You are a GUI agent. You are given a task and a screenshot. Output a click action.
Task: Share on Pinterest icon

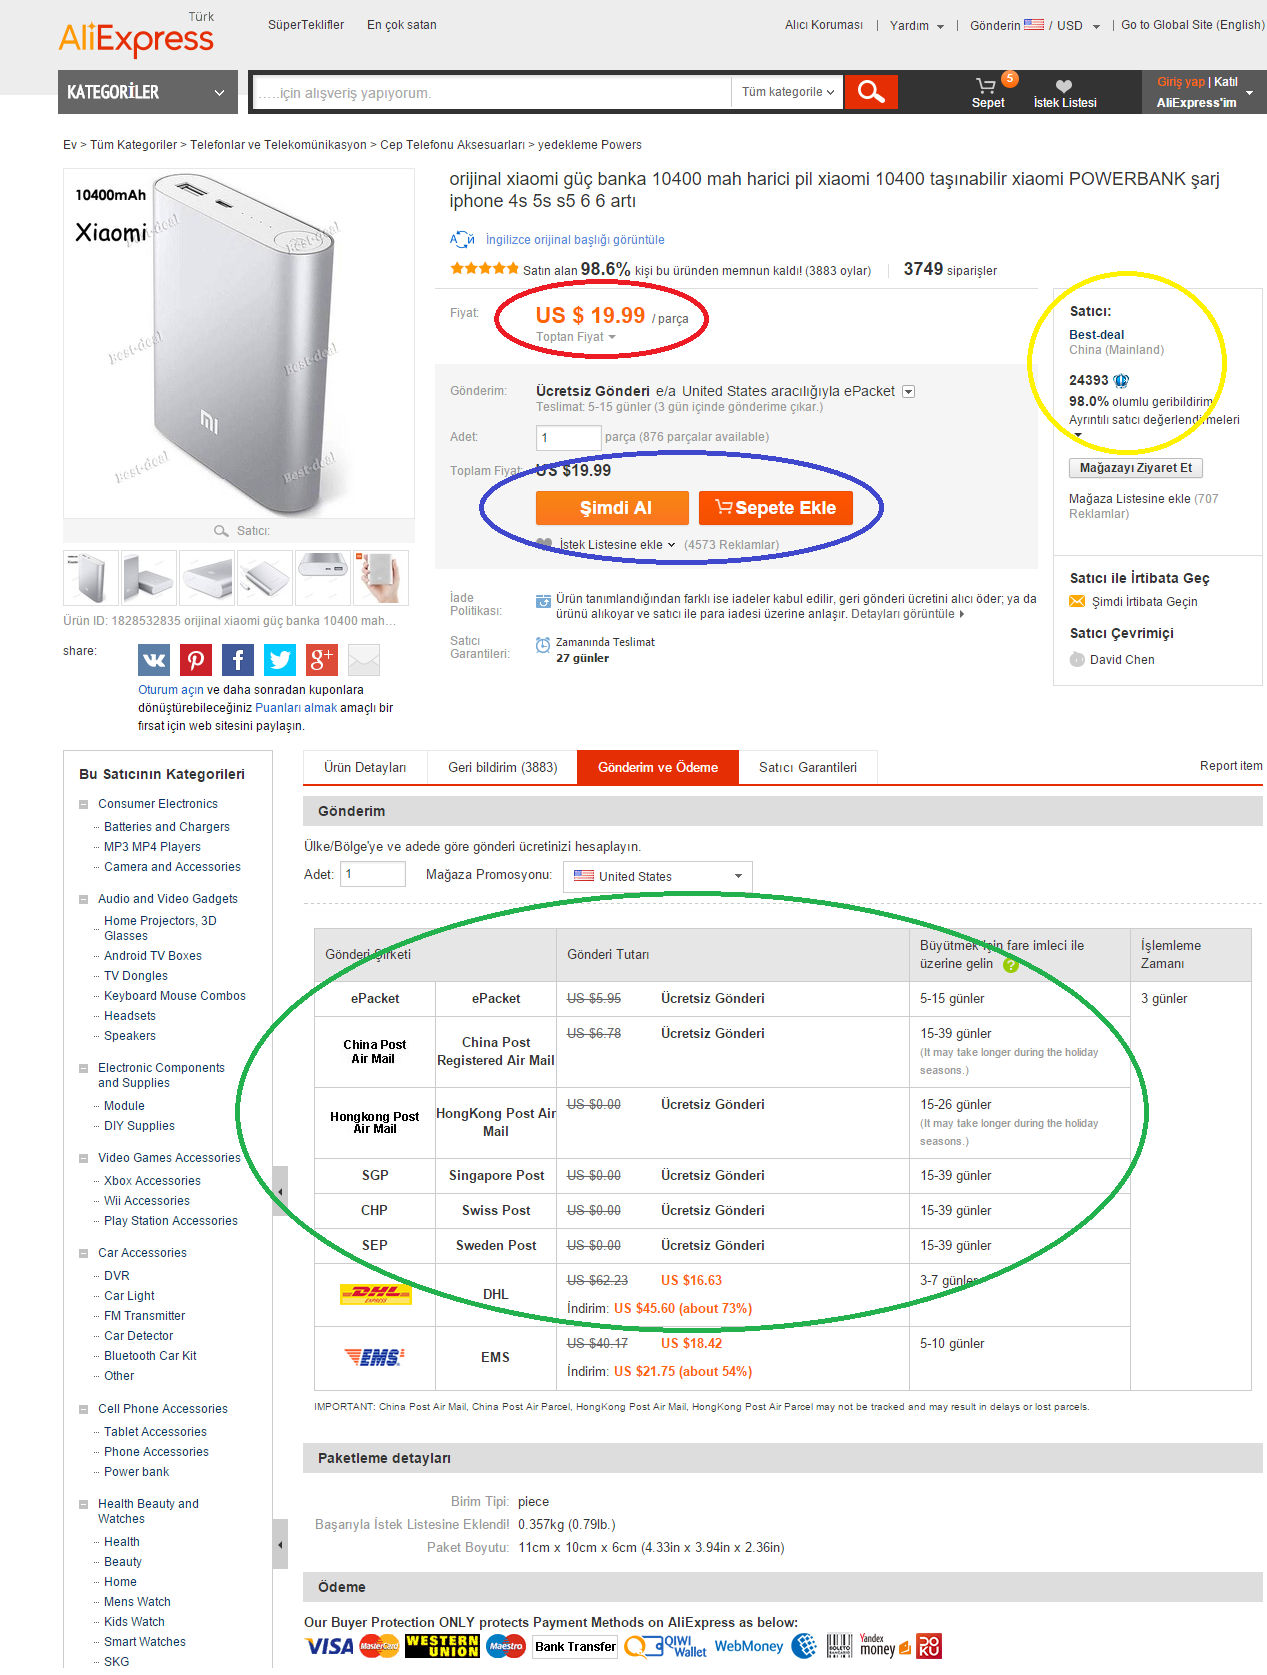click(x=196, y=660)
